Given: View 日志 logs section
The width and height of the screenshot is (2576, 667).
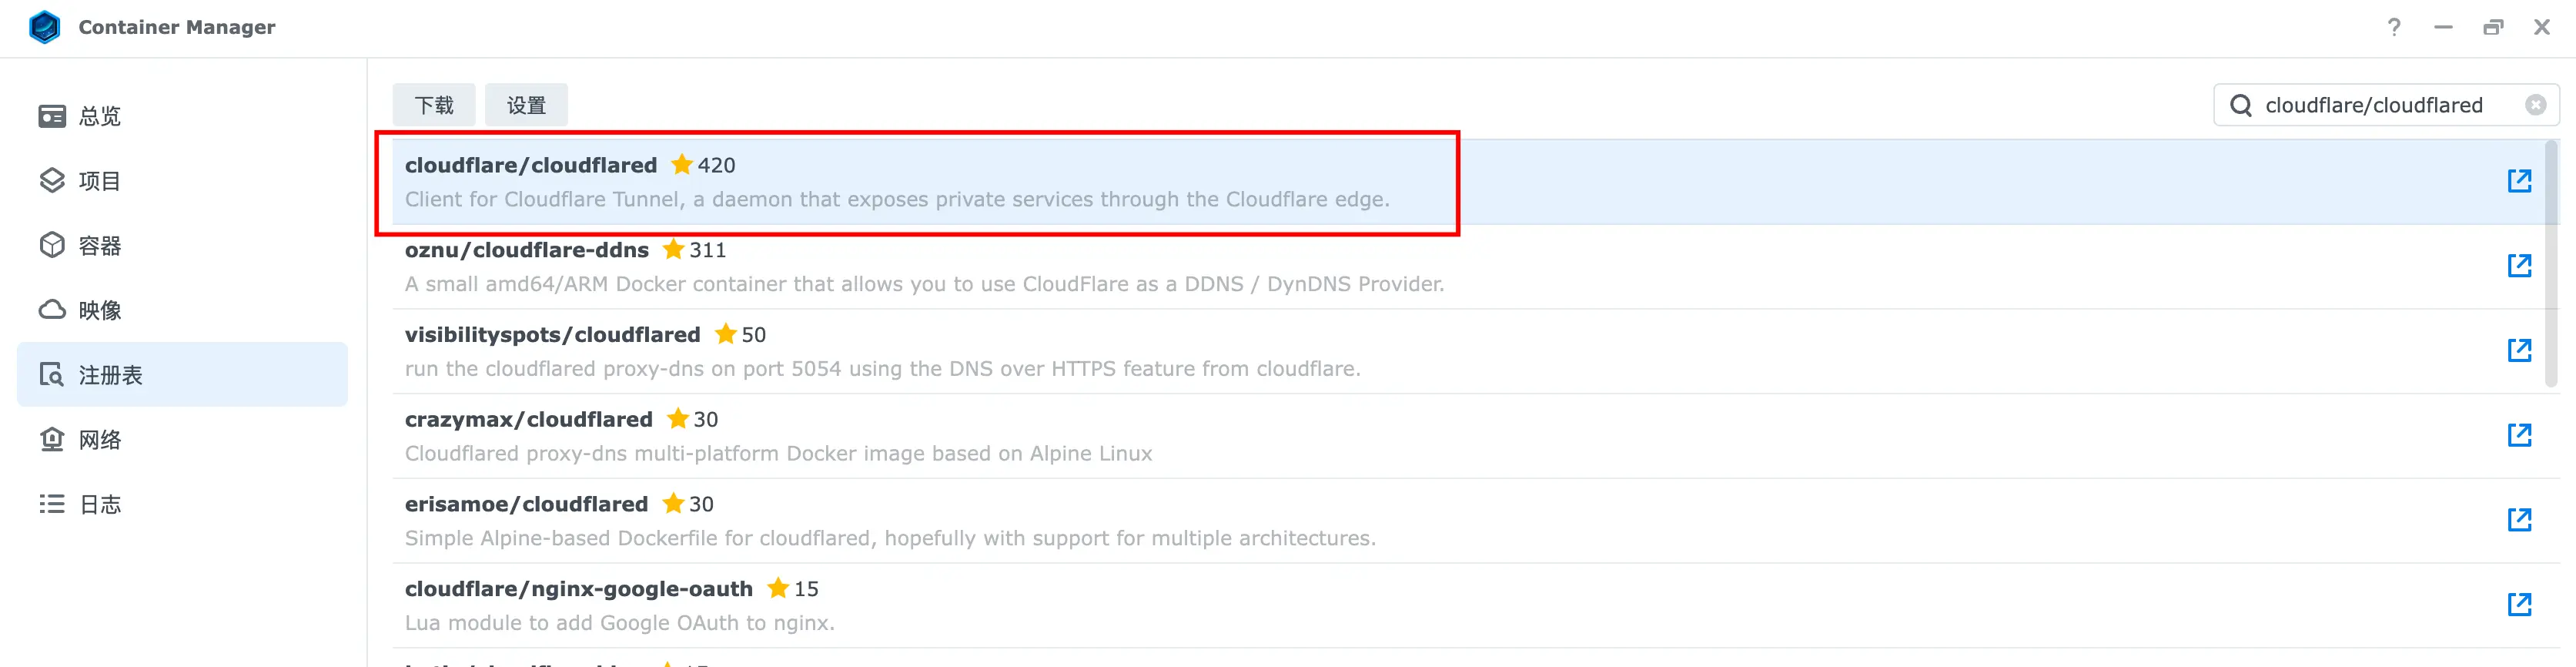Looking at the screenshot, I should tap(99, 504).
